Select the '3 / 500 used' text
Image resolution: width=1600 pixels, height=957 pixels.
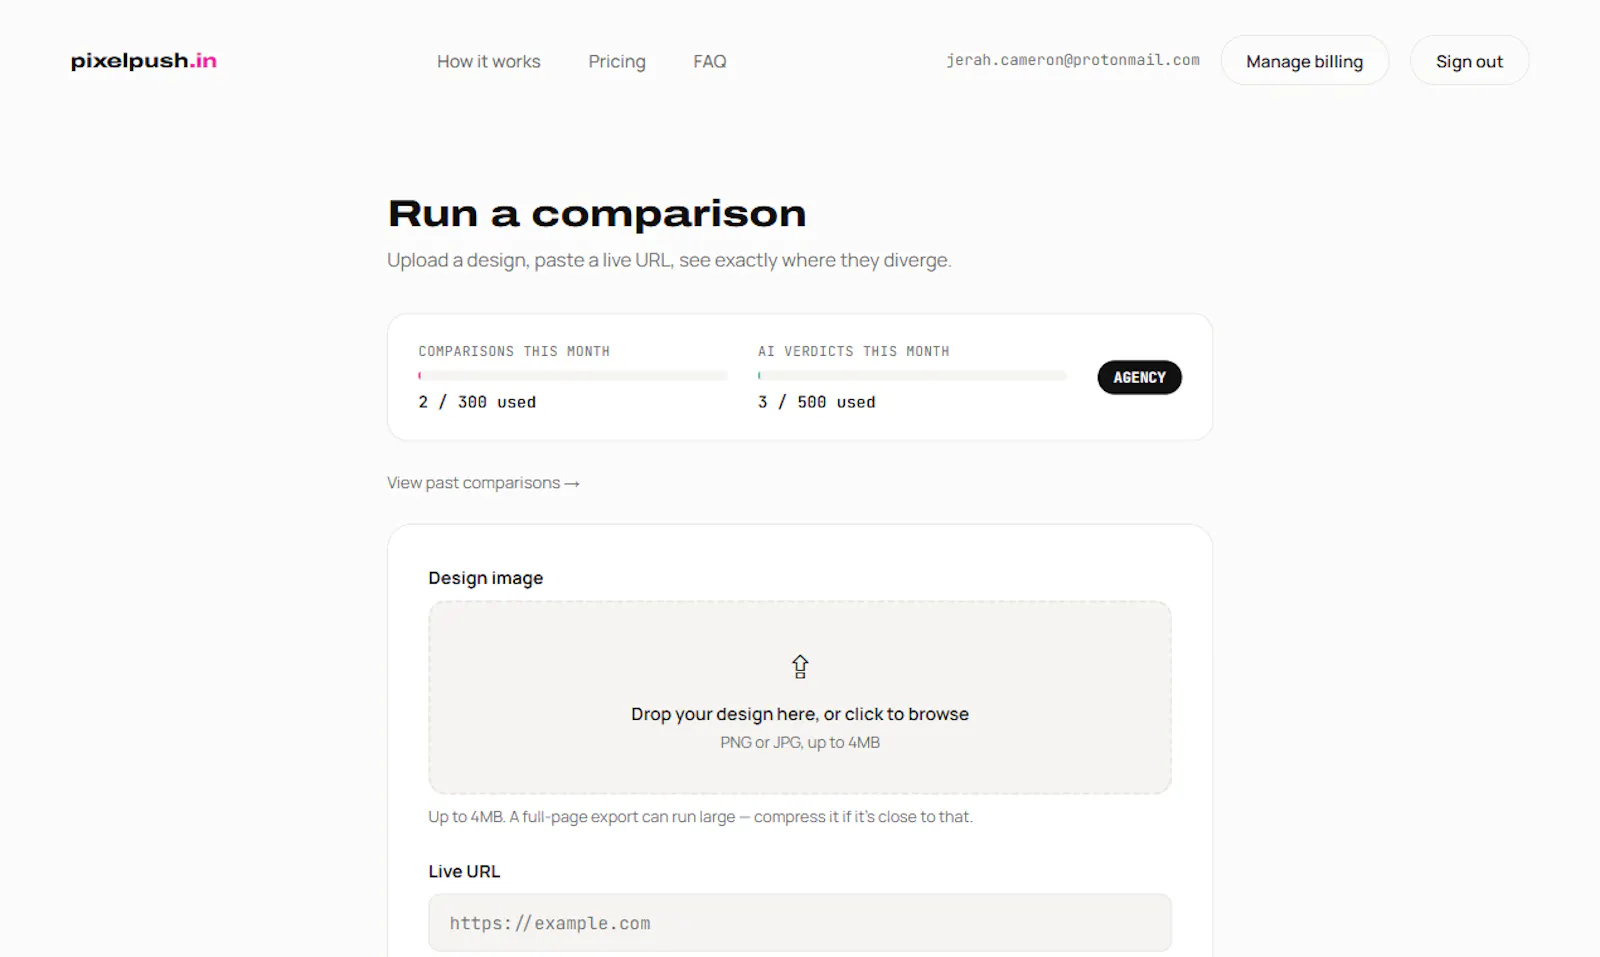coord(817,402)
